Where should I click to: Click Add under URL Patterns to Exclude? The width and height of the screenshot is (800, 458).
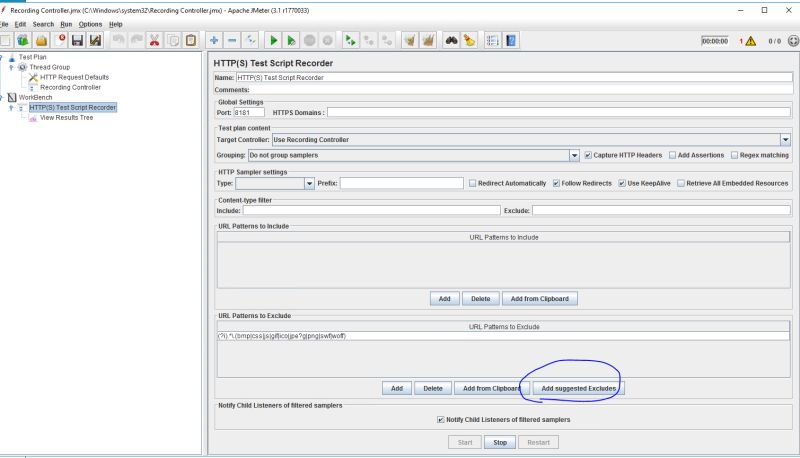[x=397, y=389]
